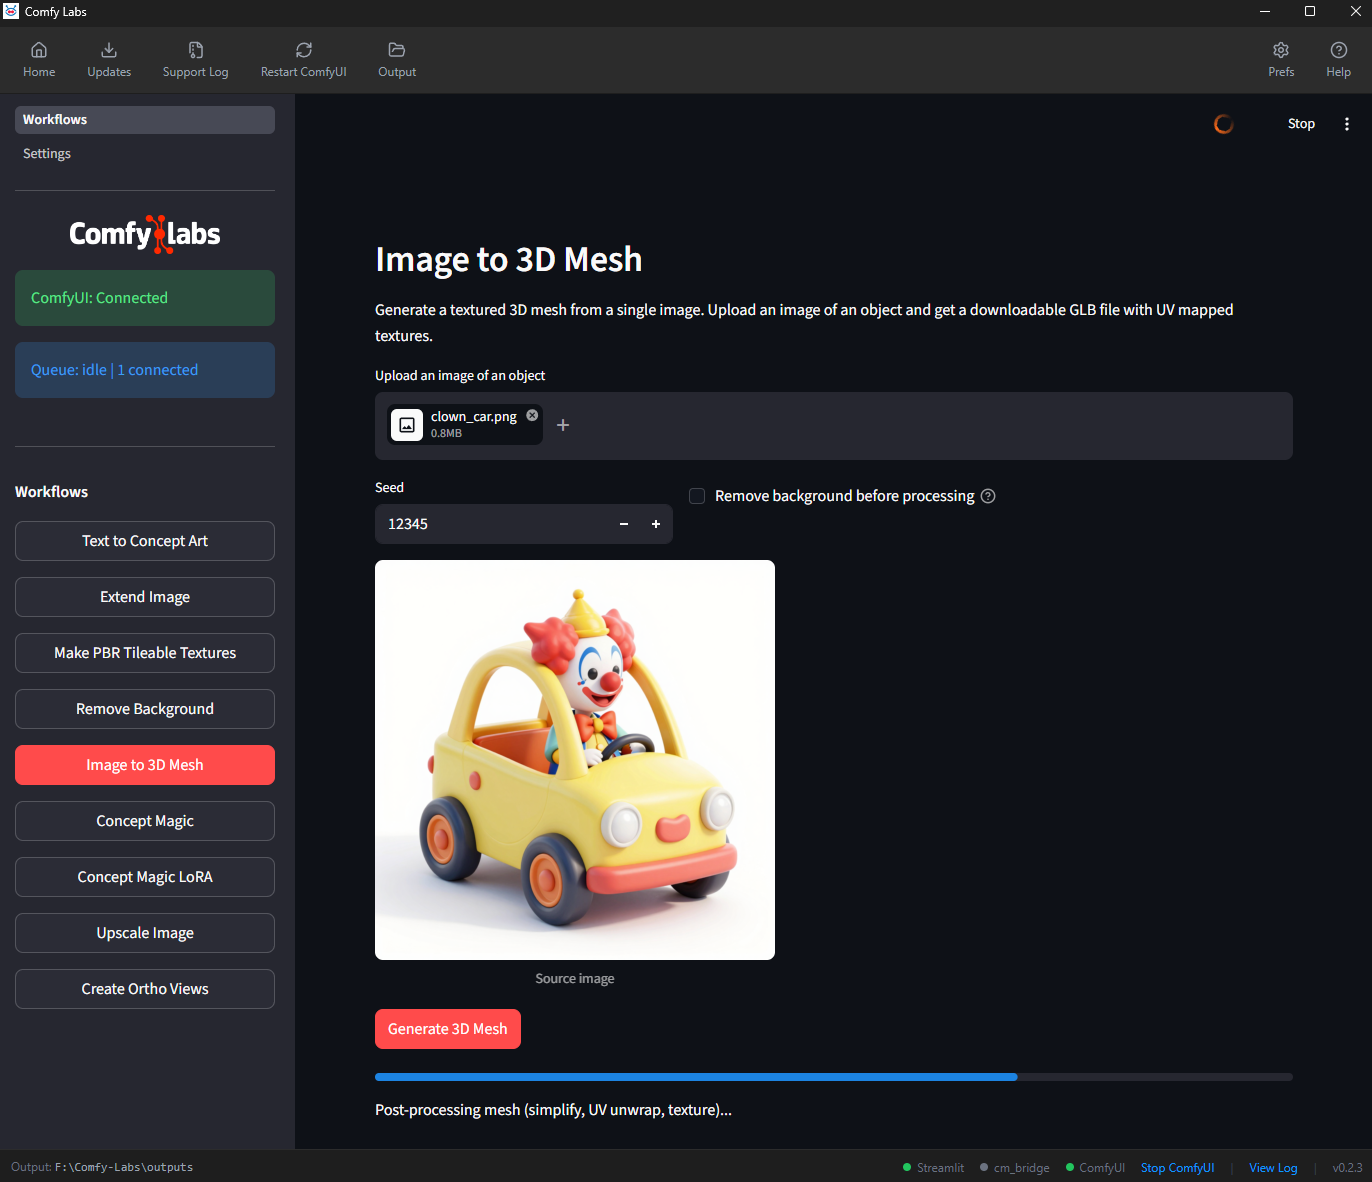This screenshot has height=1182, width=1372.
Task: Open Make PBR Tileable Textures workflow
Action: (x=145, y=653)
